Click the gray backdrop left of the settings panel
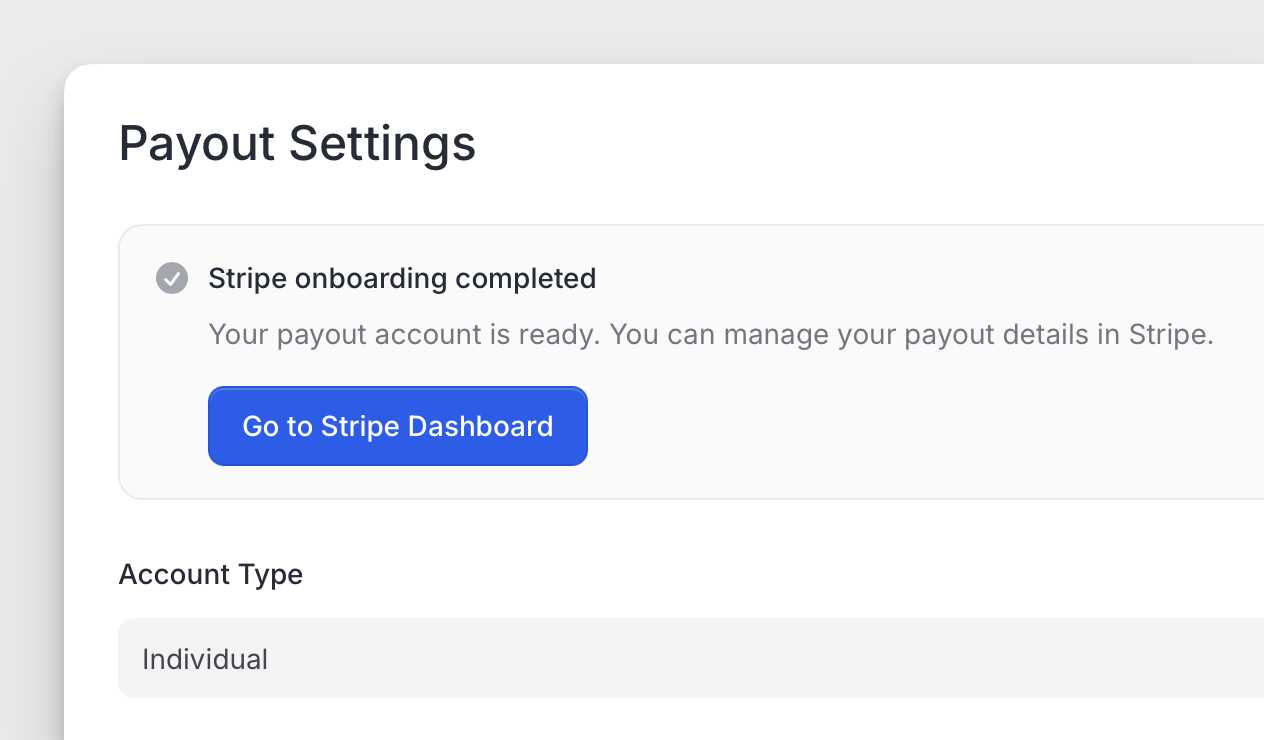 (x=30, y=400)
